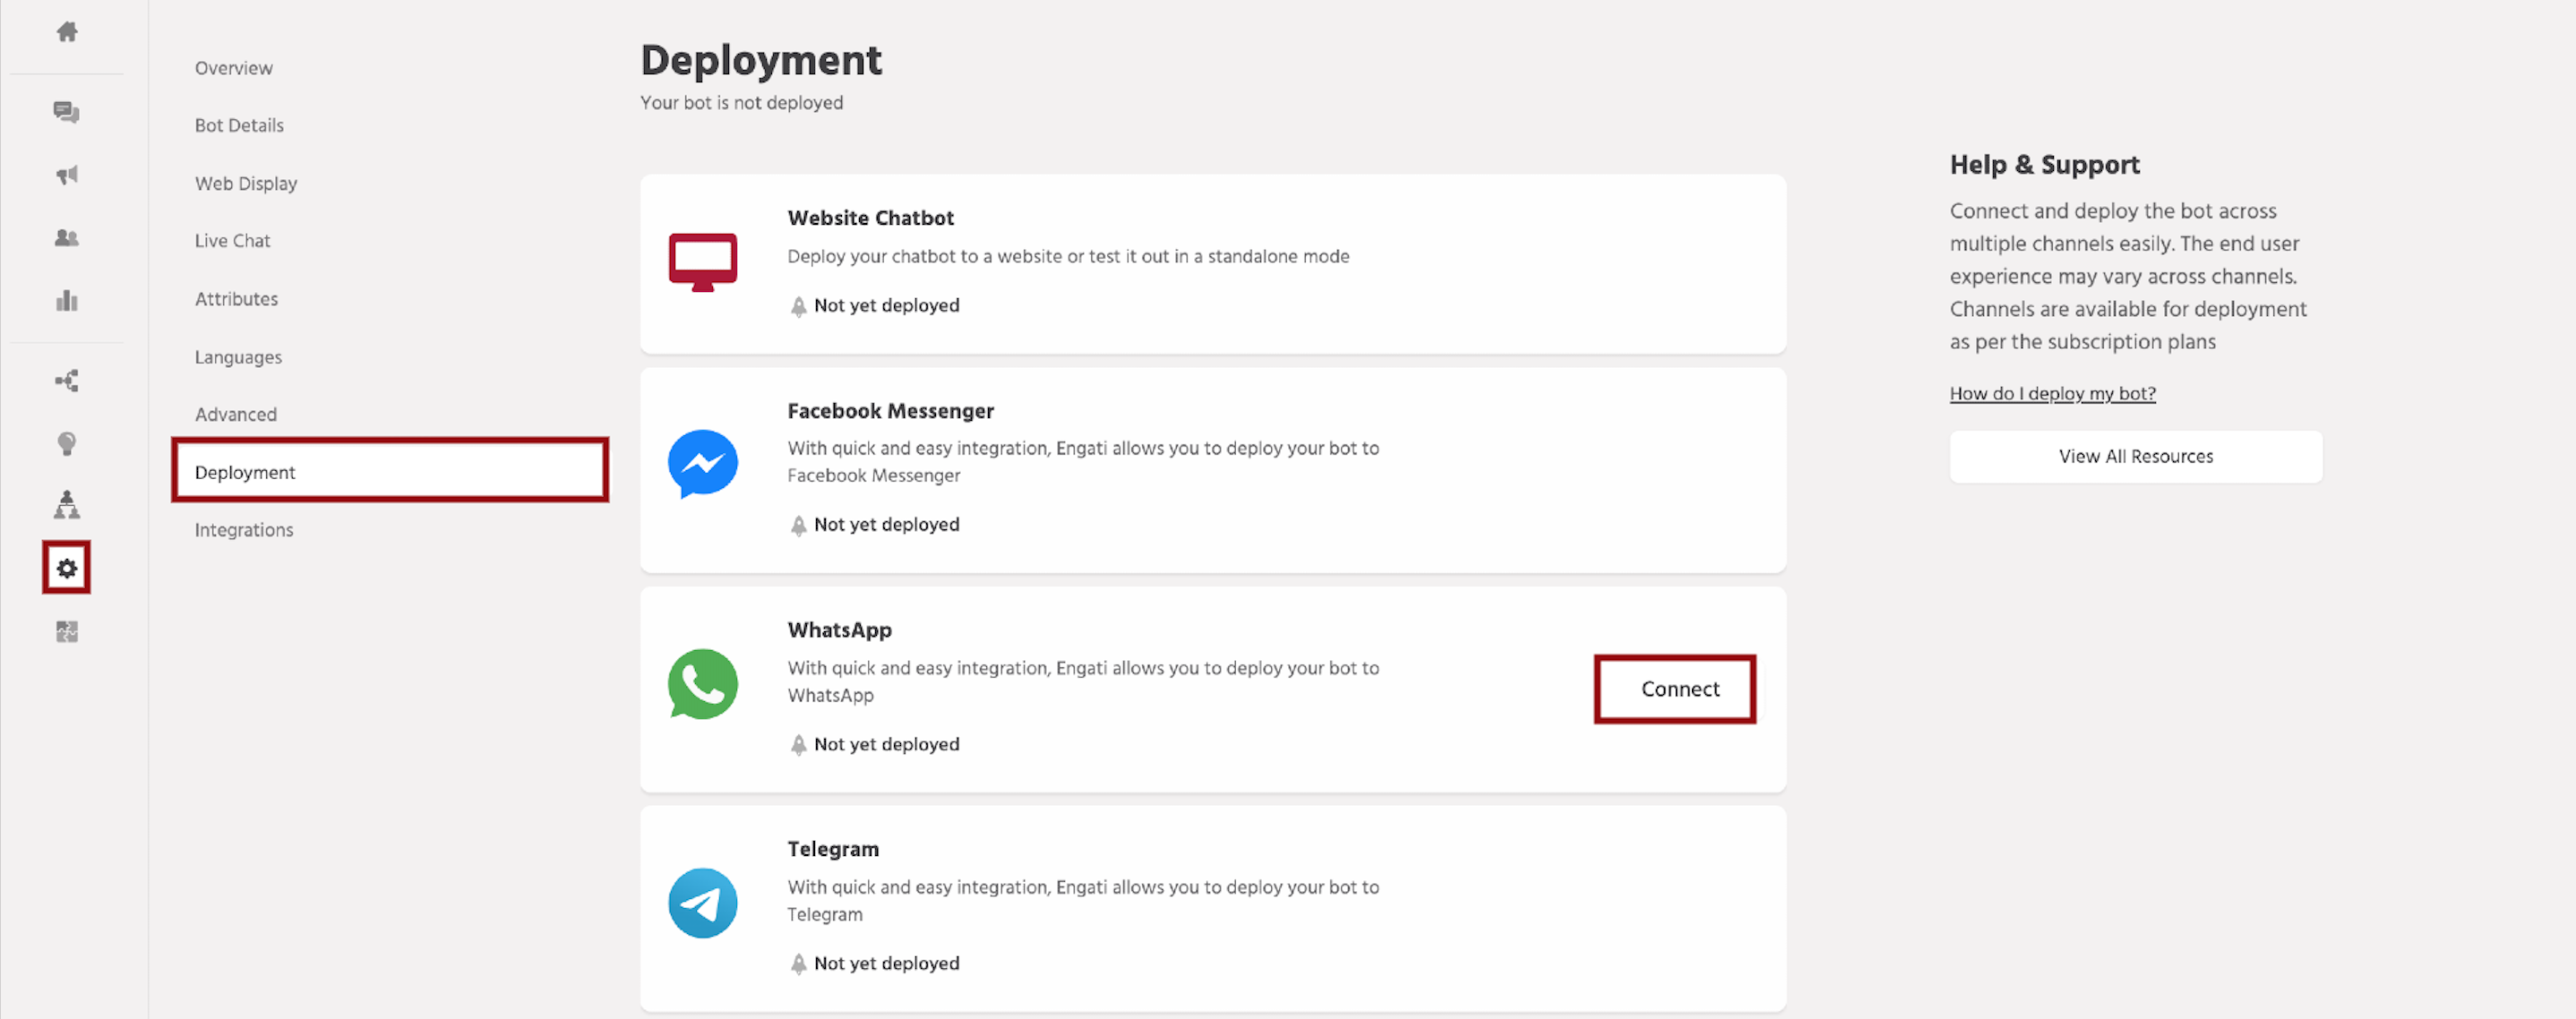This screenshot has height=1019, width=2576.
Task: Open the Analytics bar chart icon
Action: coord(66,300)
